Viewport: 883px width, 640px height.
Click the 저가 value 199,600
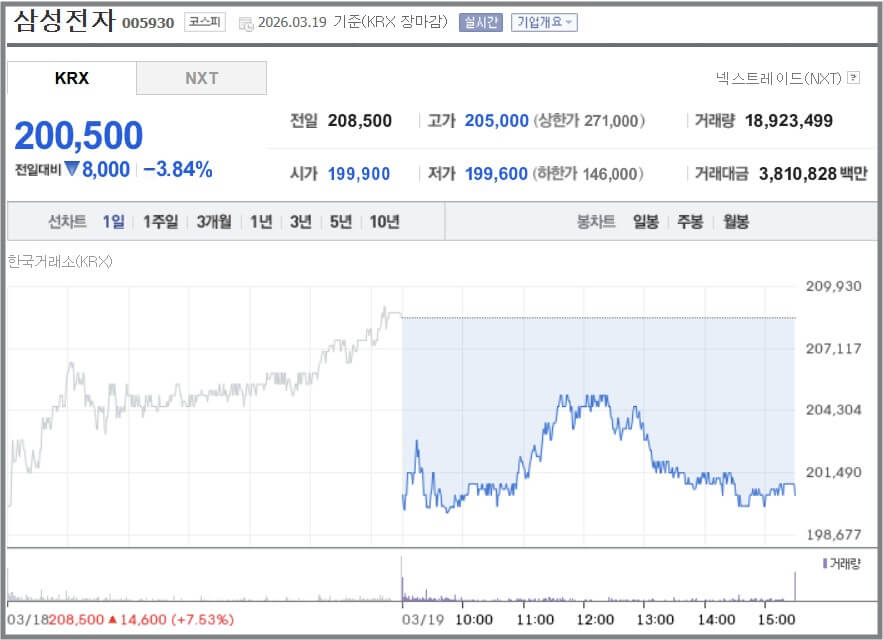pos(496,174)
